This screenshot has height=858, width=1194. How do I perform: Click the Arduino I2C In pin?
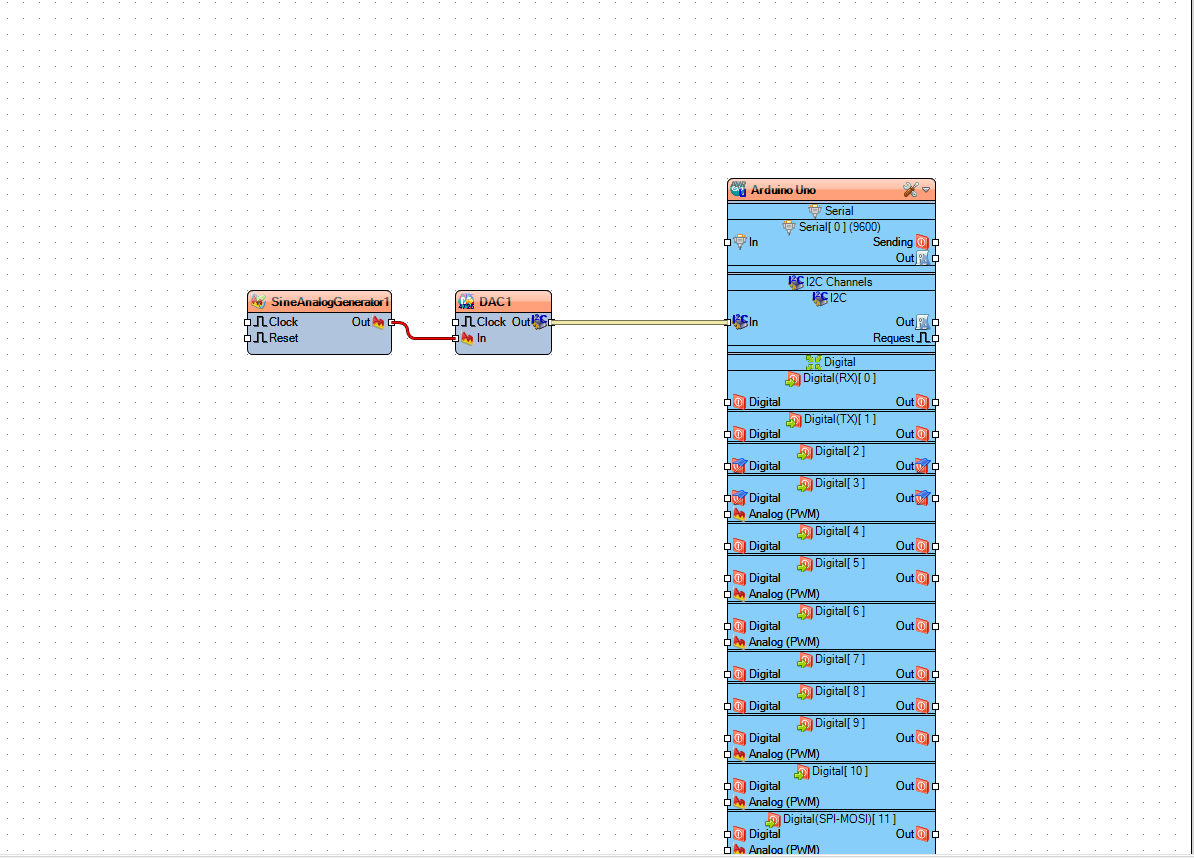(727, 322)
